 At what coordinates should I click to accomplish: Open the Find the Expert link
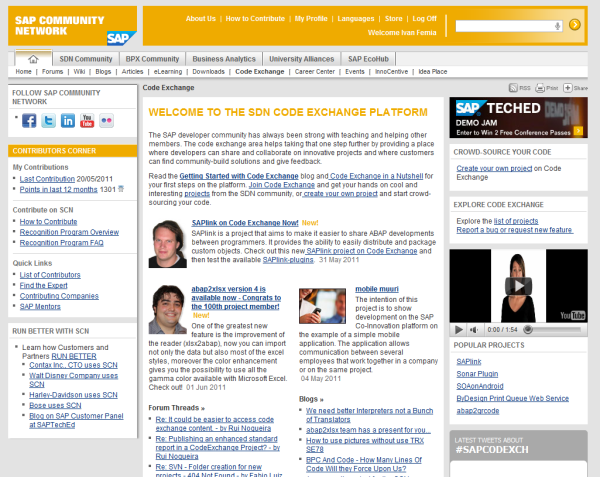tap(44, 285)
